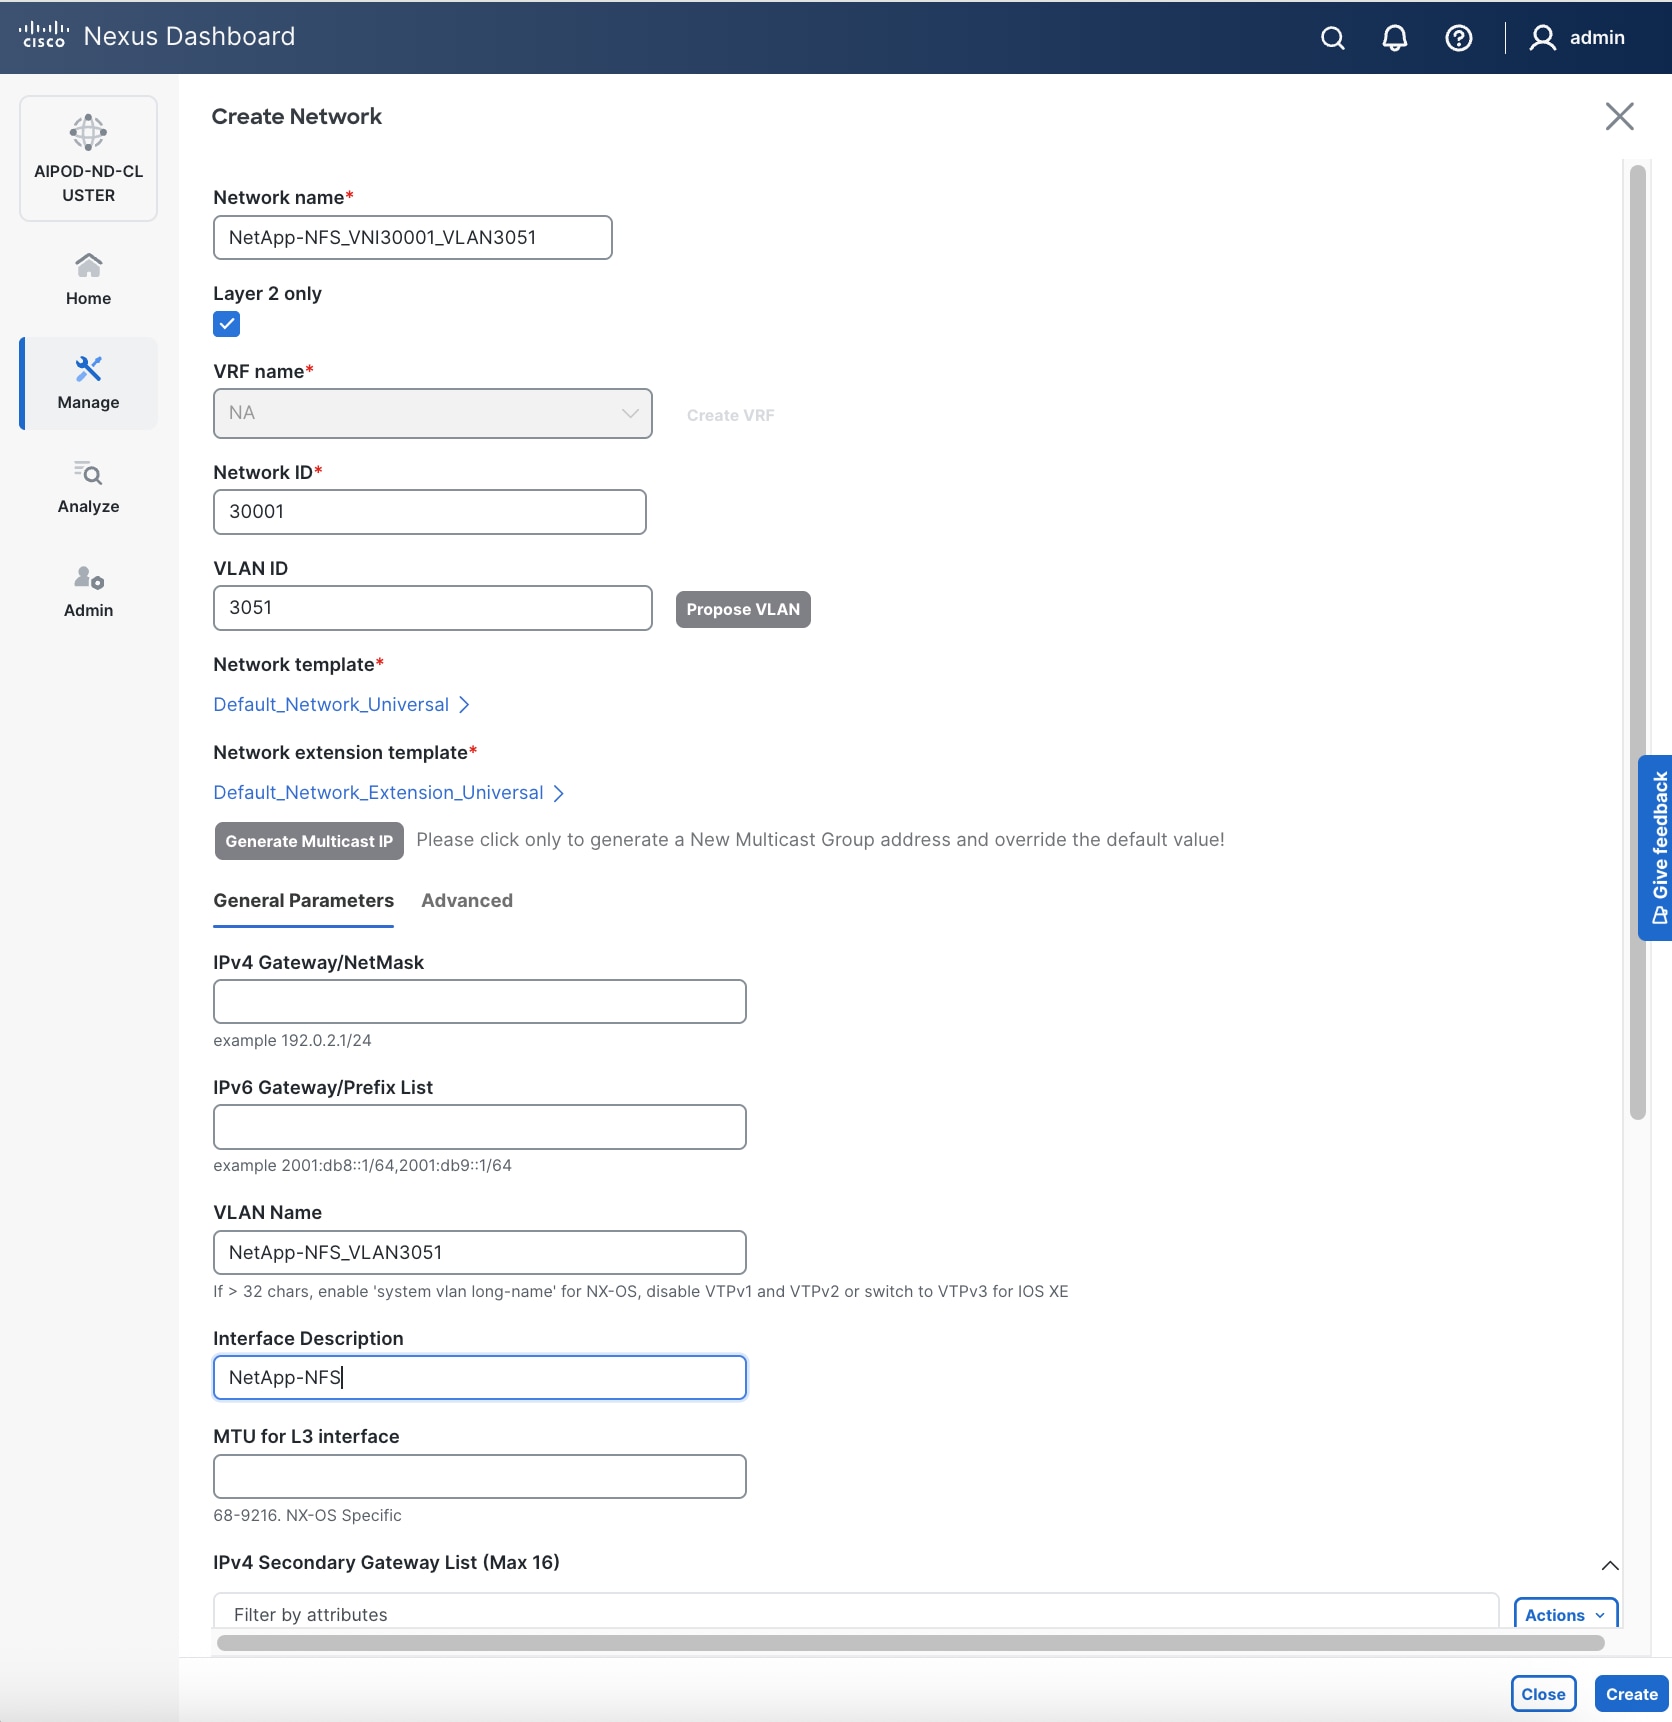Select Manage in the left sidebar
The height and width of the screenshot is (1722, 1672).
point(88,383)
